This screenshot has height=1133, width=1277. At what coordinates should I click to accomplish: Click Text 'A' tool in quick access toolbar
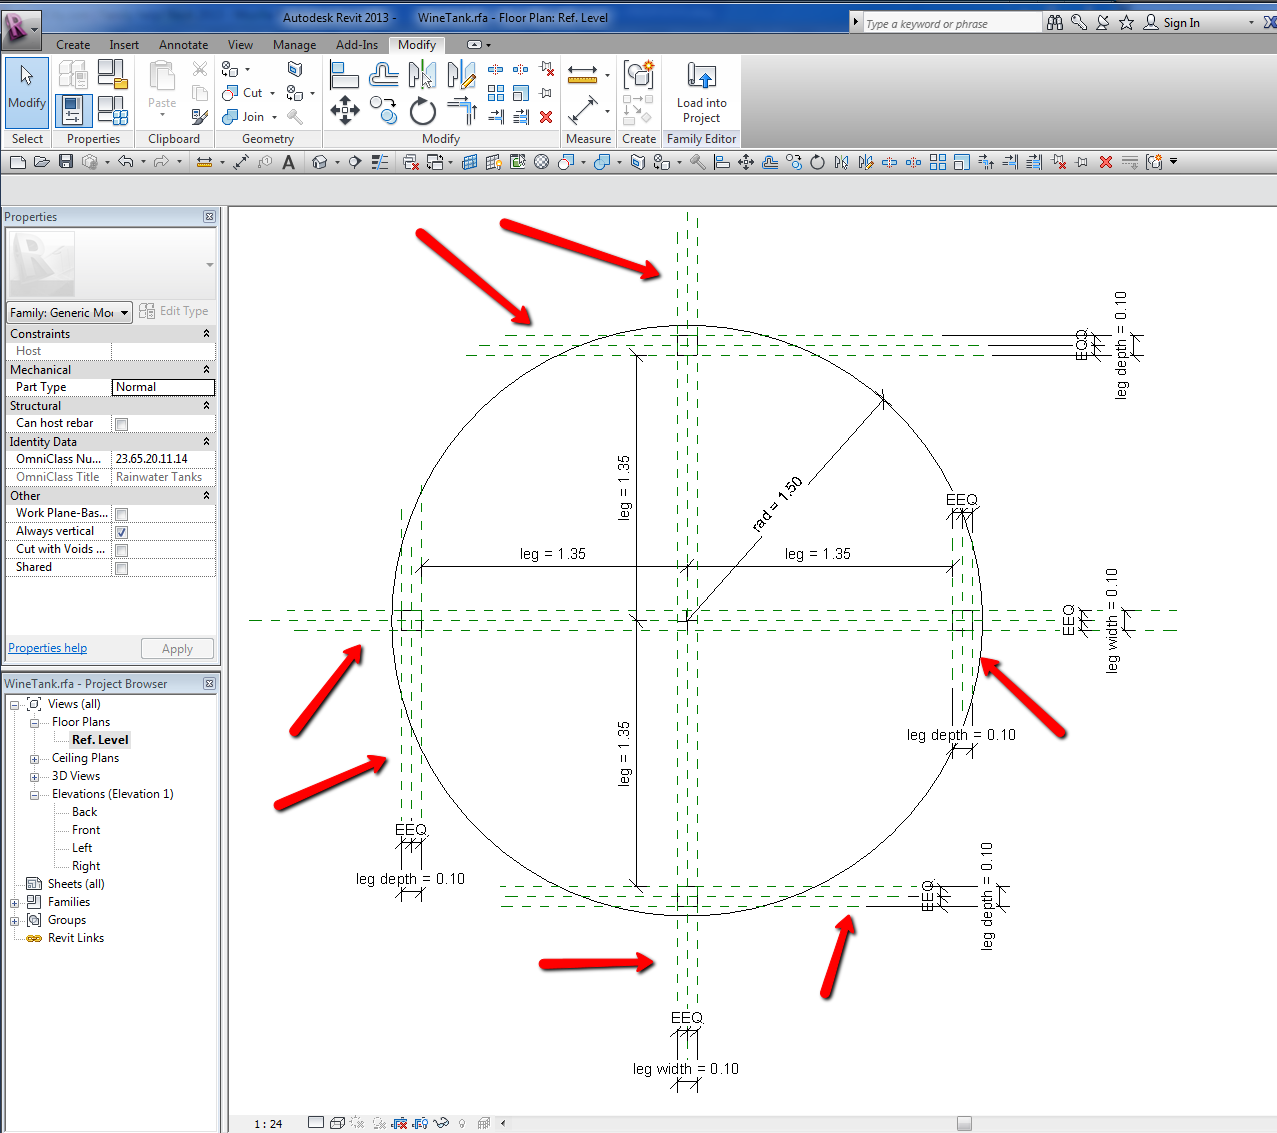[288, 162]
